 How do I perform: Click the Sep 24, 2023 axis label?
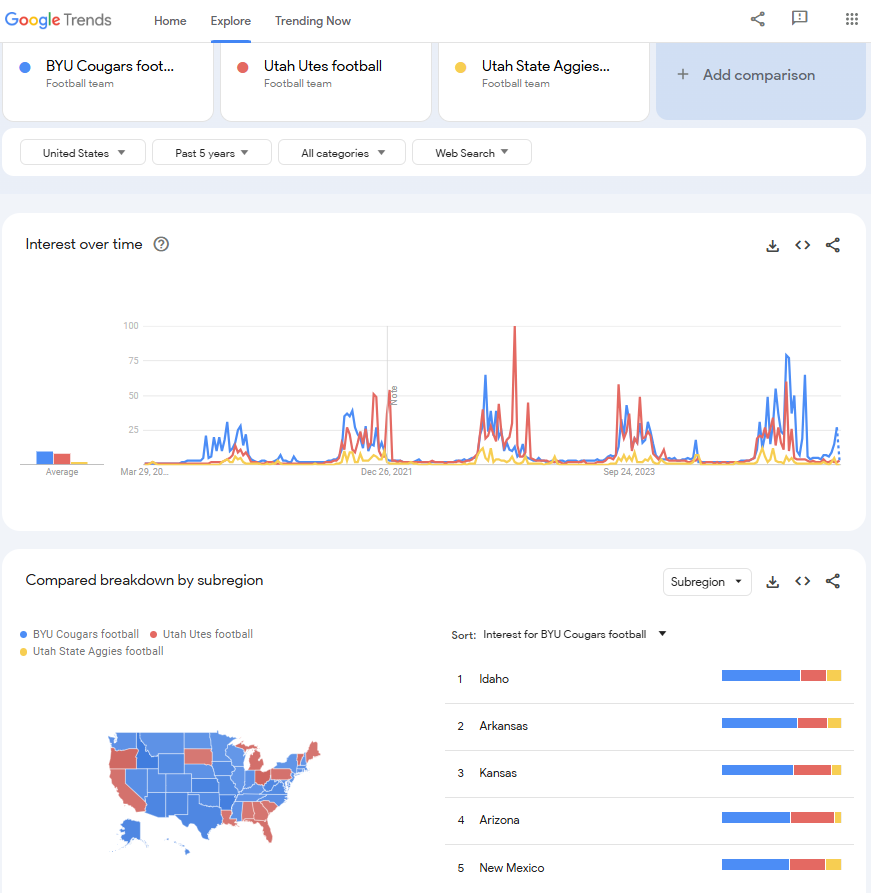click(629, 472)
